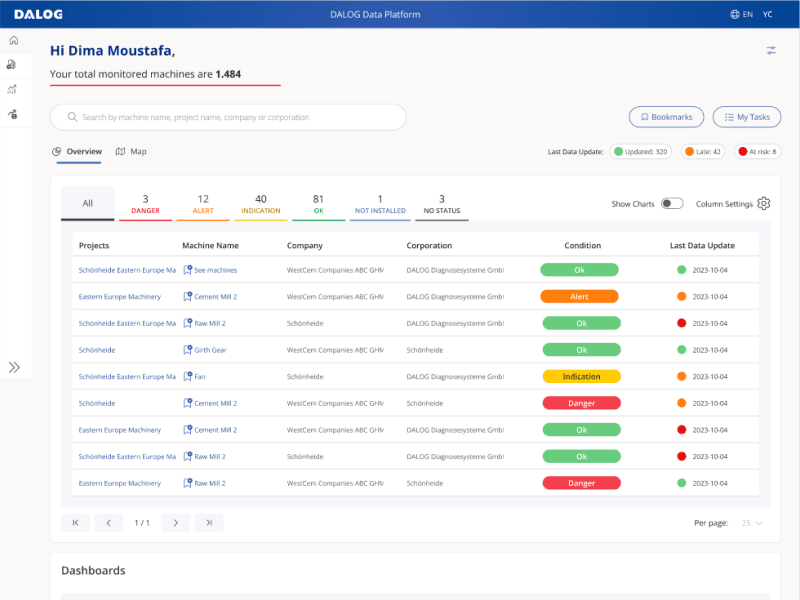This screenshot has width=800, height=600.
Task: Open the See machines link
Action: [215, 270]
